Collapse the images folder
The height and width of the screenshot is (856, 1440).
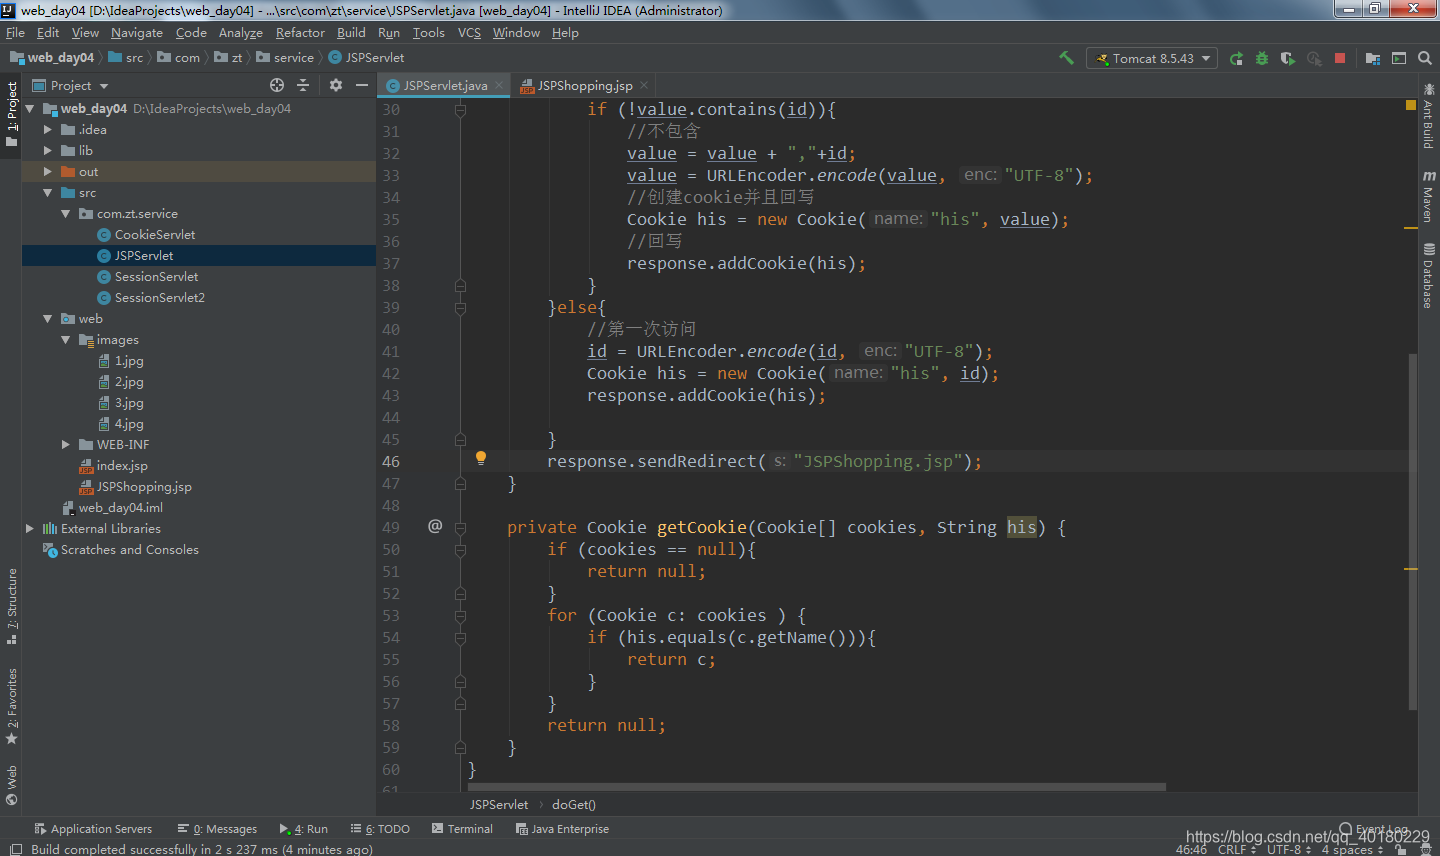pos(65,339)
